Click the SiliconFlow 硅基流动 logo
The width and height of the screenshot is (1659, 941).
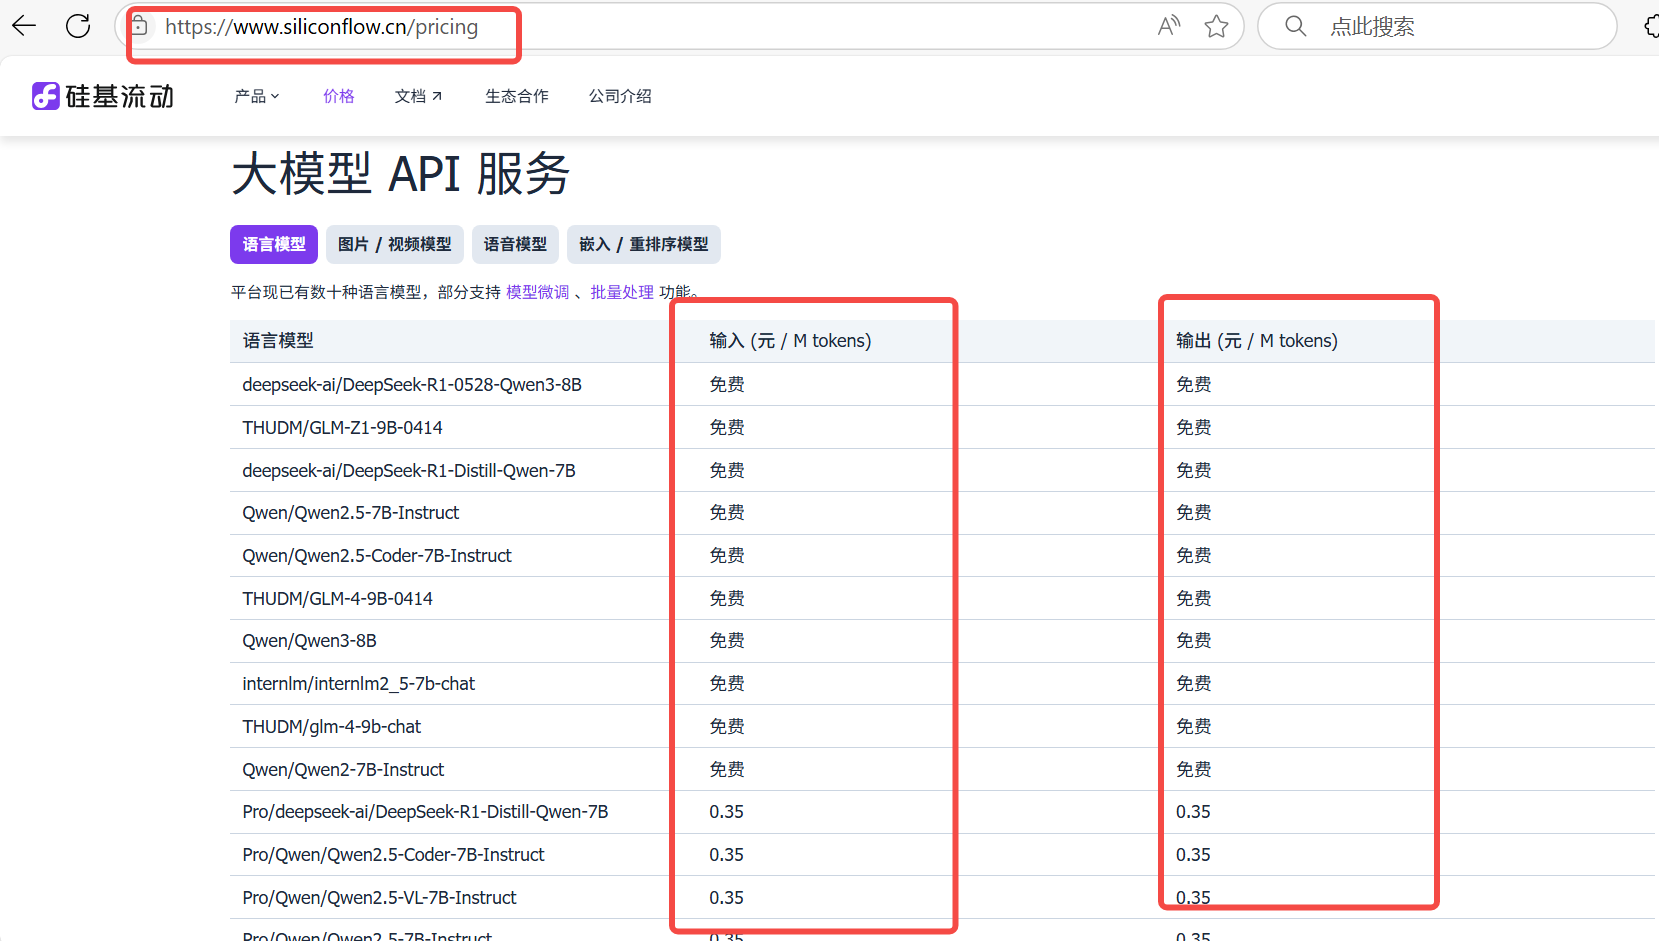(103, 96)
